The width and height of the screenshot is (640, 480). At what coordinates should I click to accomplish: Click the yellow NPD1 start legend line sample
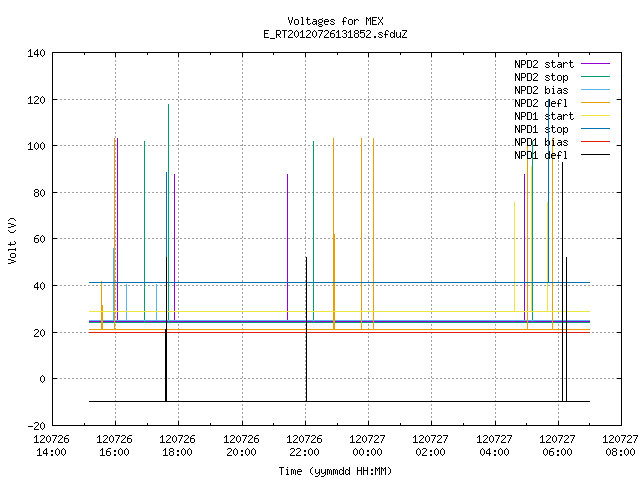point(595,116)
